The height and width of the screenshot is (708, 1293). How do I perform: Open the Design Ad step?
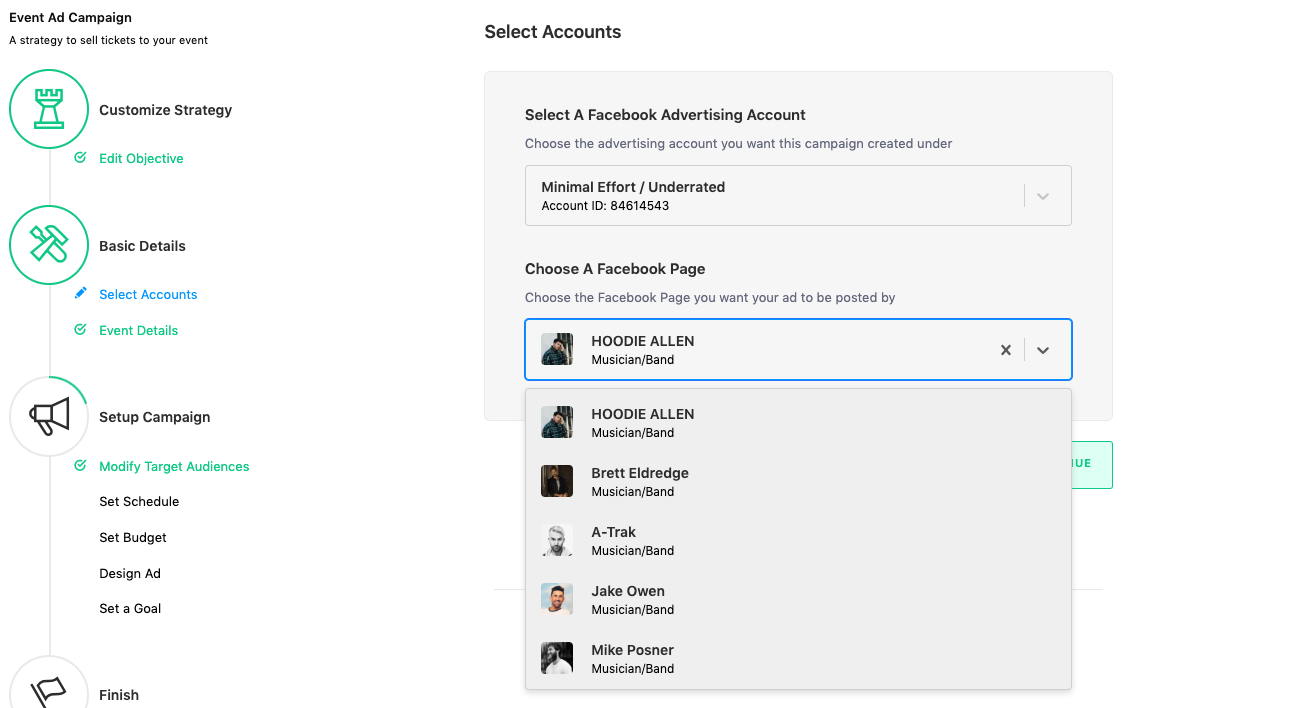click(x=130, y=574)
